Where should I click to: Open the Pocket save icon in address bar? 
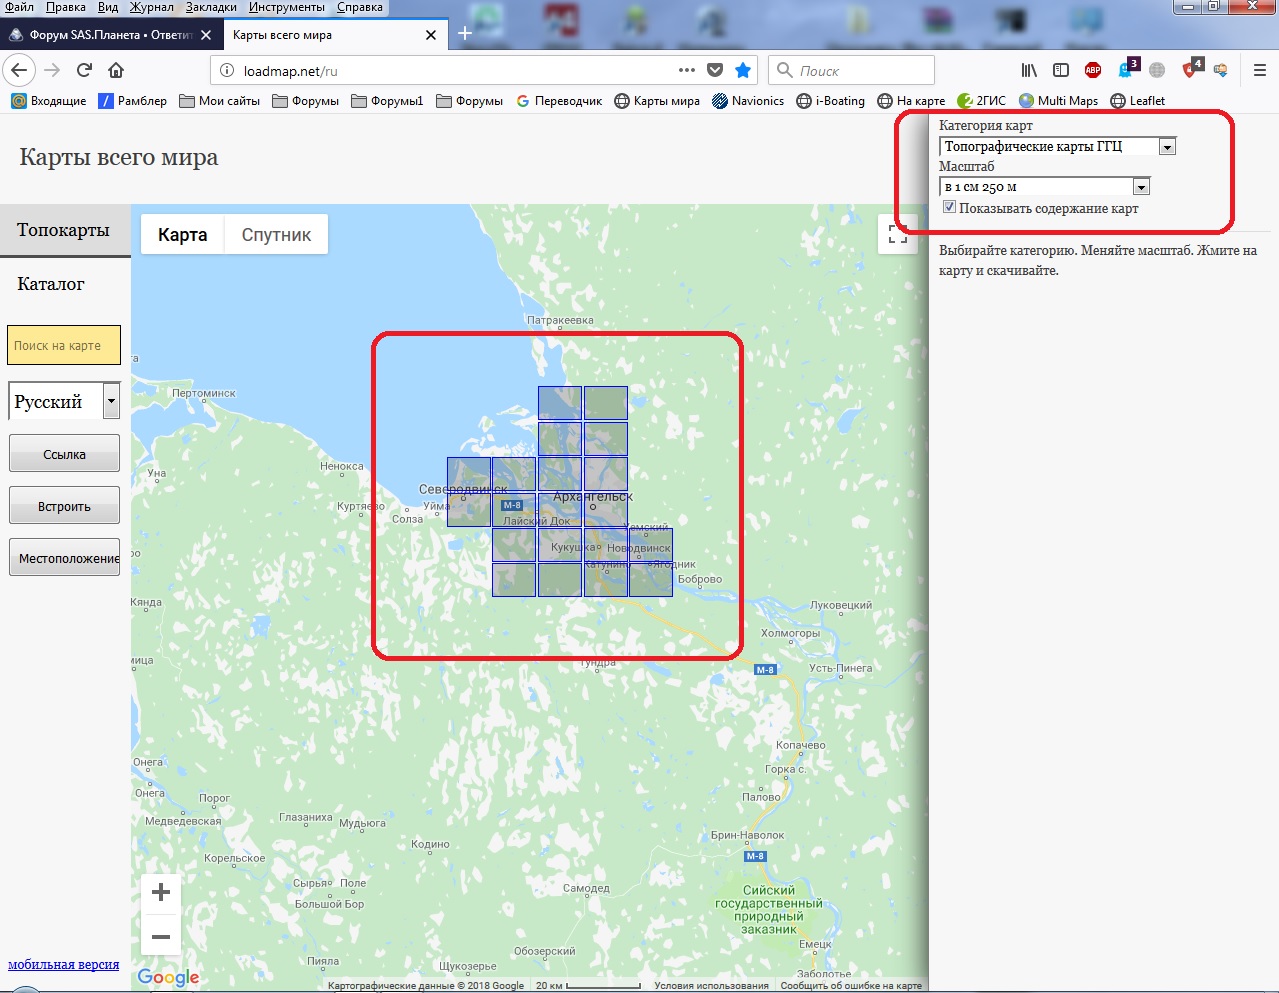[715, 70]
